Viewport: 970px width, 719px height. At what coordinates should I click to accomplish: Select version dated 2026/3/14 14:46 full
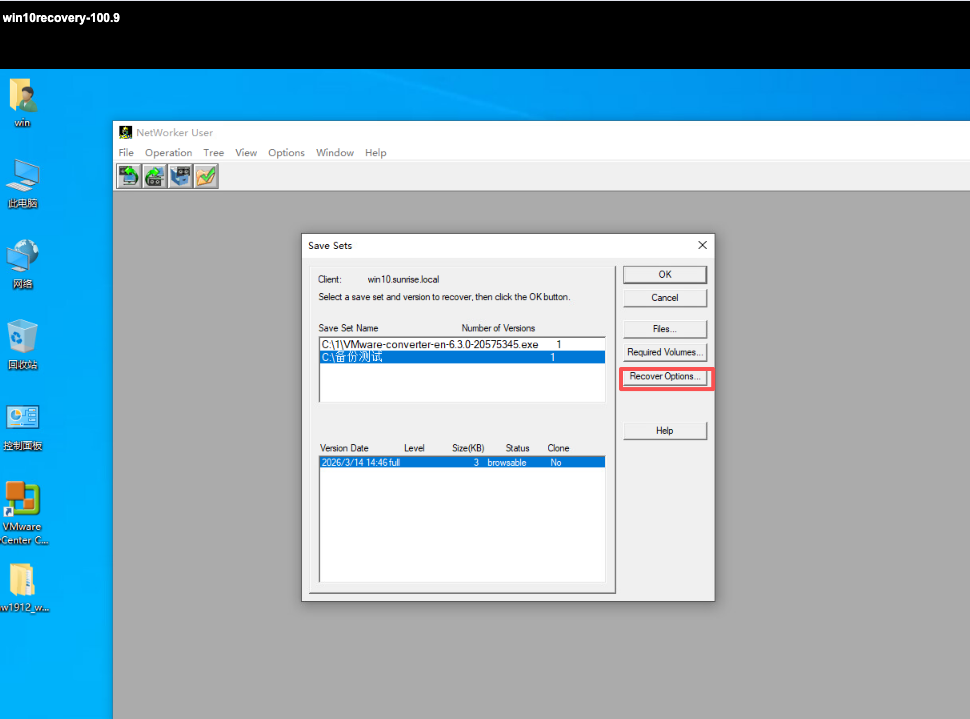coord(462,462)
